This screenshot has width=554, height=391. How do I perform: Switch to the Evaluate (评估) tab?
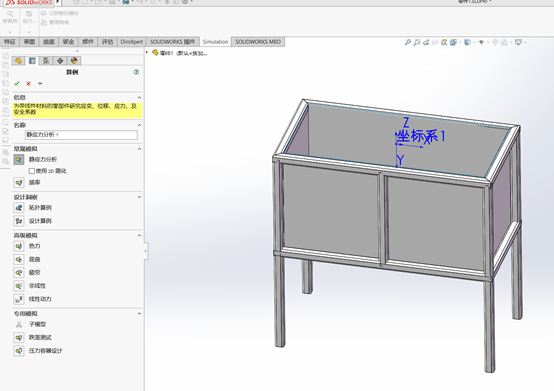pyautogui.click(x=107, y=42)
